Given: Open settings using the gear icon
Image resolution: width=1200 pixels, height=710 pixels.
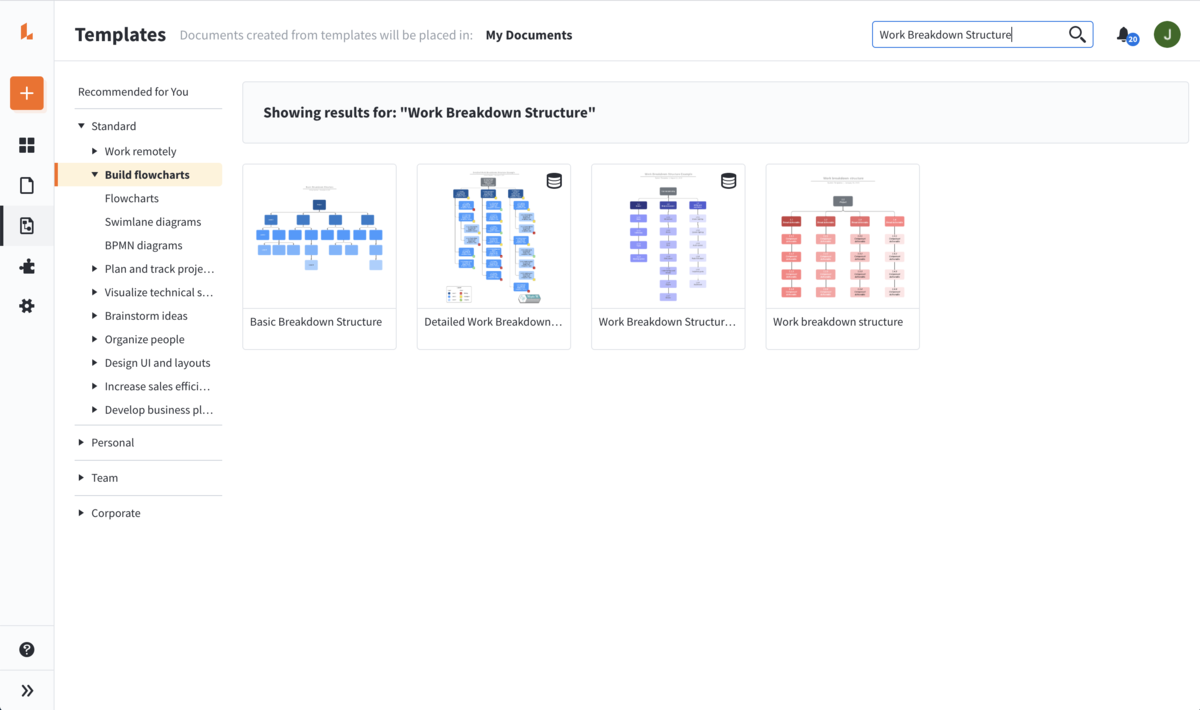Looking at the screenshot, I should 26,306.
